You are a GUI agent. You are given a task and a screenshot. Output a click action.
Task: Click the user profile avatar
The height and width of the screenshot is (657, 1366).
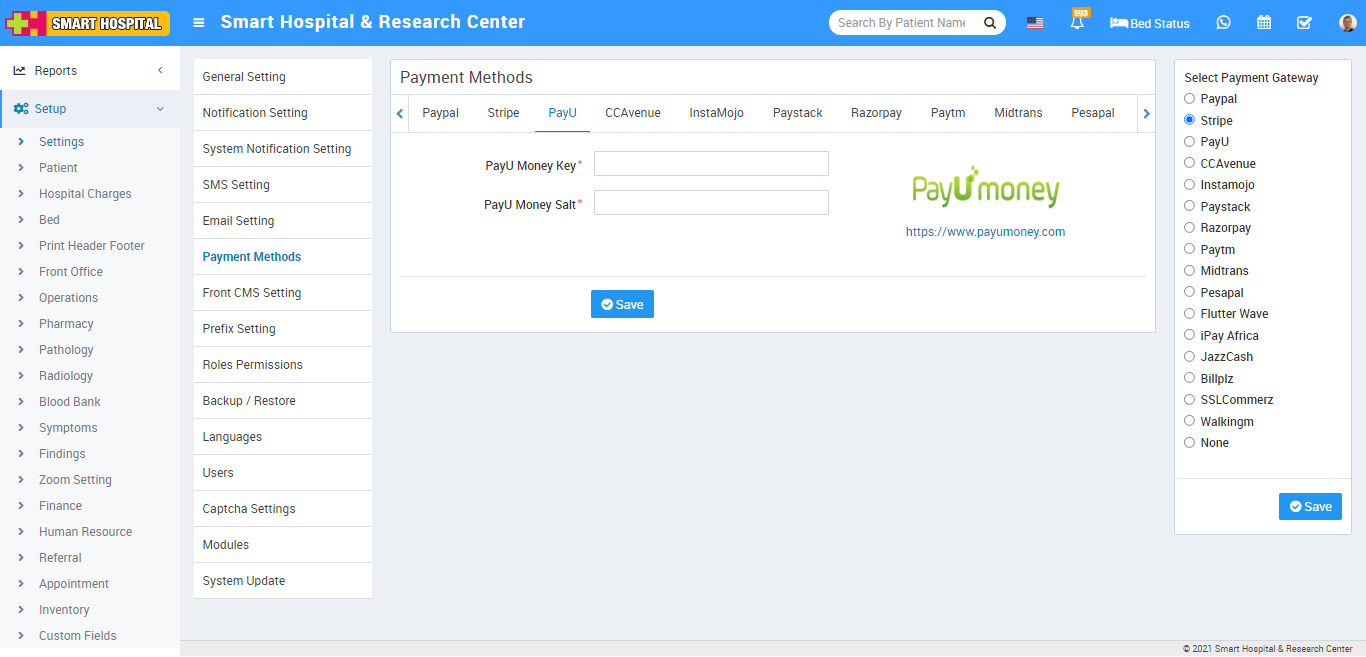click(x=1347, y=23)
